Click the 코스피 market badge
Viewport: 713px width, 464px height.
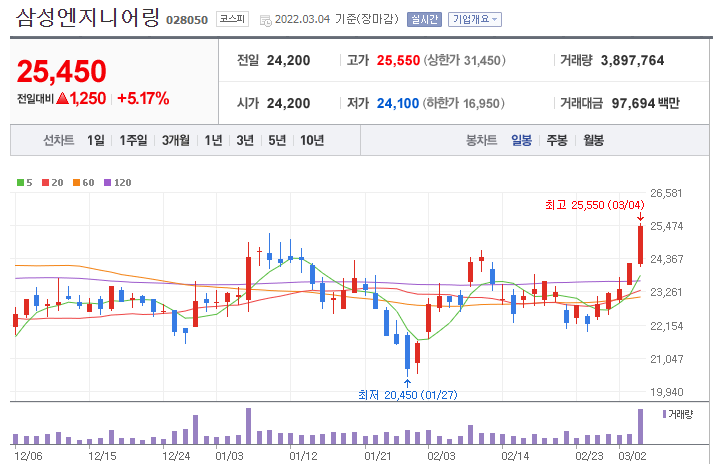click(232, 19)
